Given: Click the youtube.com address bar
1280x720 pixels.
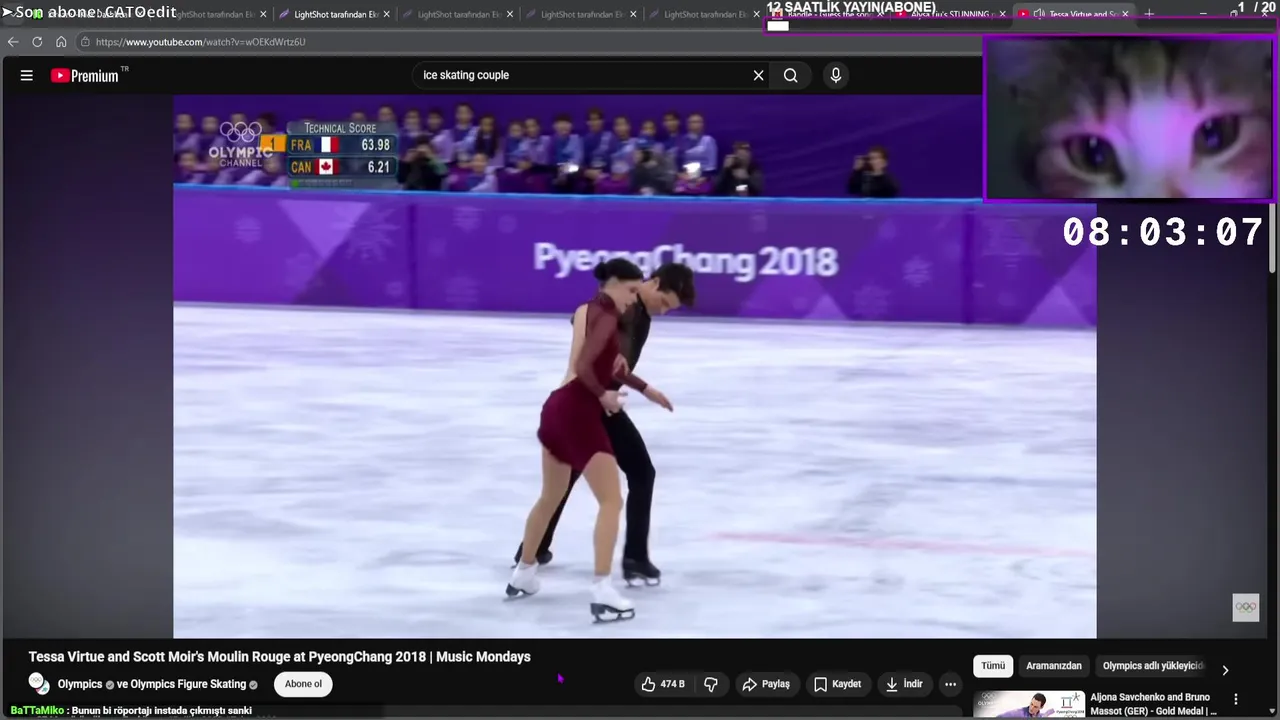Looking at the screenshot, I should 520,42.
